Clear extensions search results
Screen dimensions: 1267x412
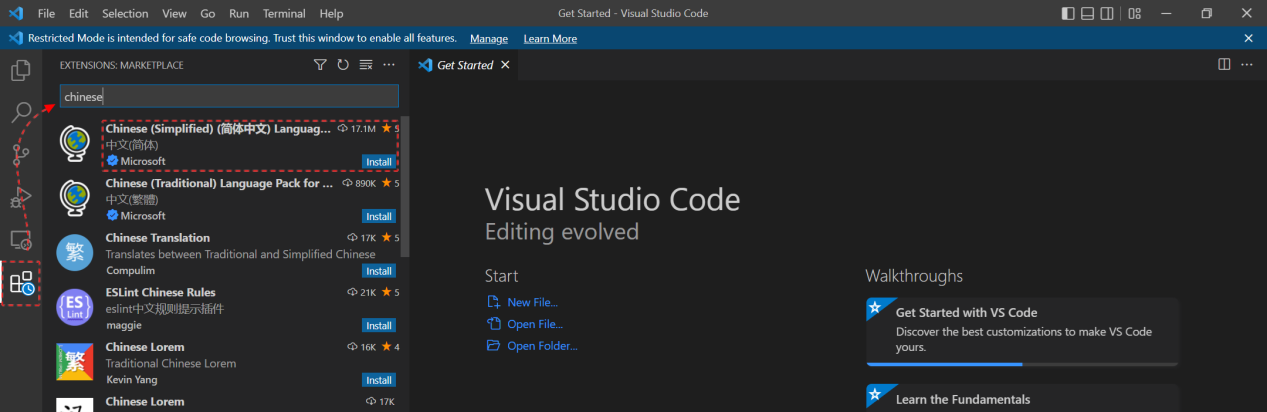point(366,65)
